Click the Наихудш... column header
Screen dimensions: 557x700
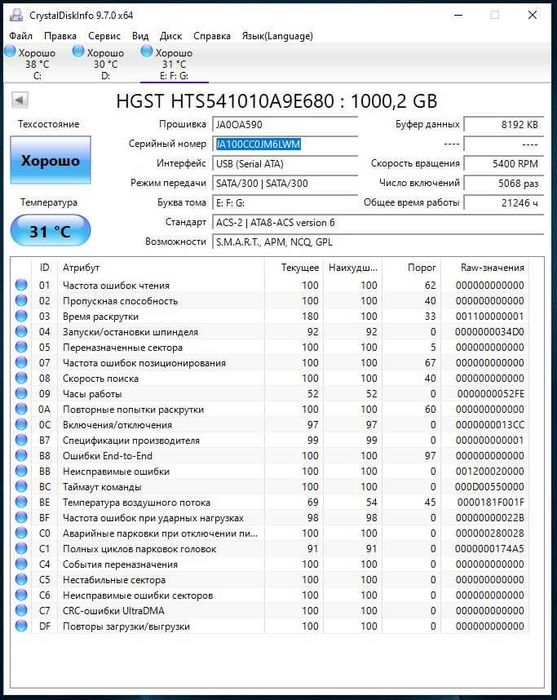coord(353,267)
